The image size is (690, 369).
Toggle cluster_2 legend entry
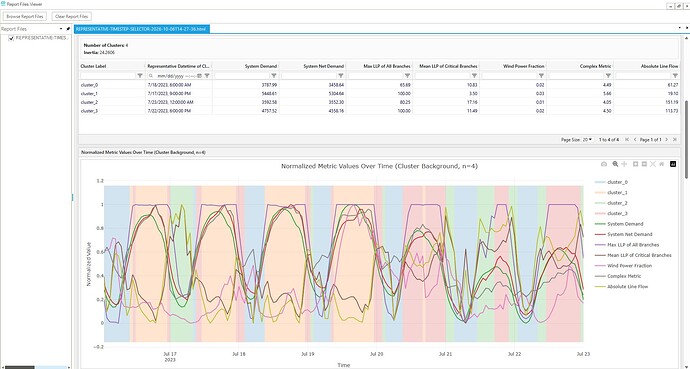point(611,203)
